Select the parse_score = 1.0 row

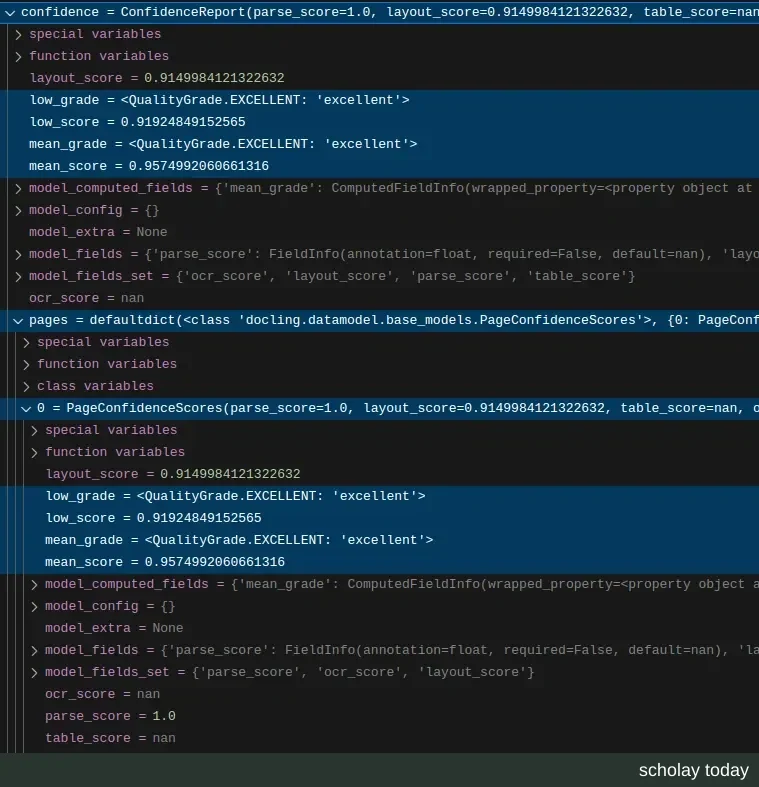tap(380, 716)
